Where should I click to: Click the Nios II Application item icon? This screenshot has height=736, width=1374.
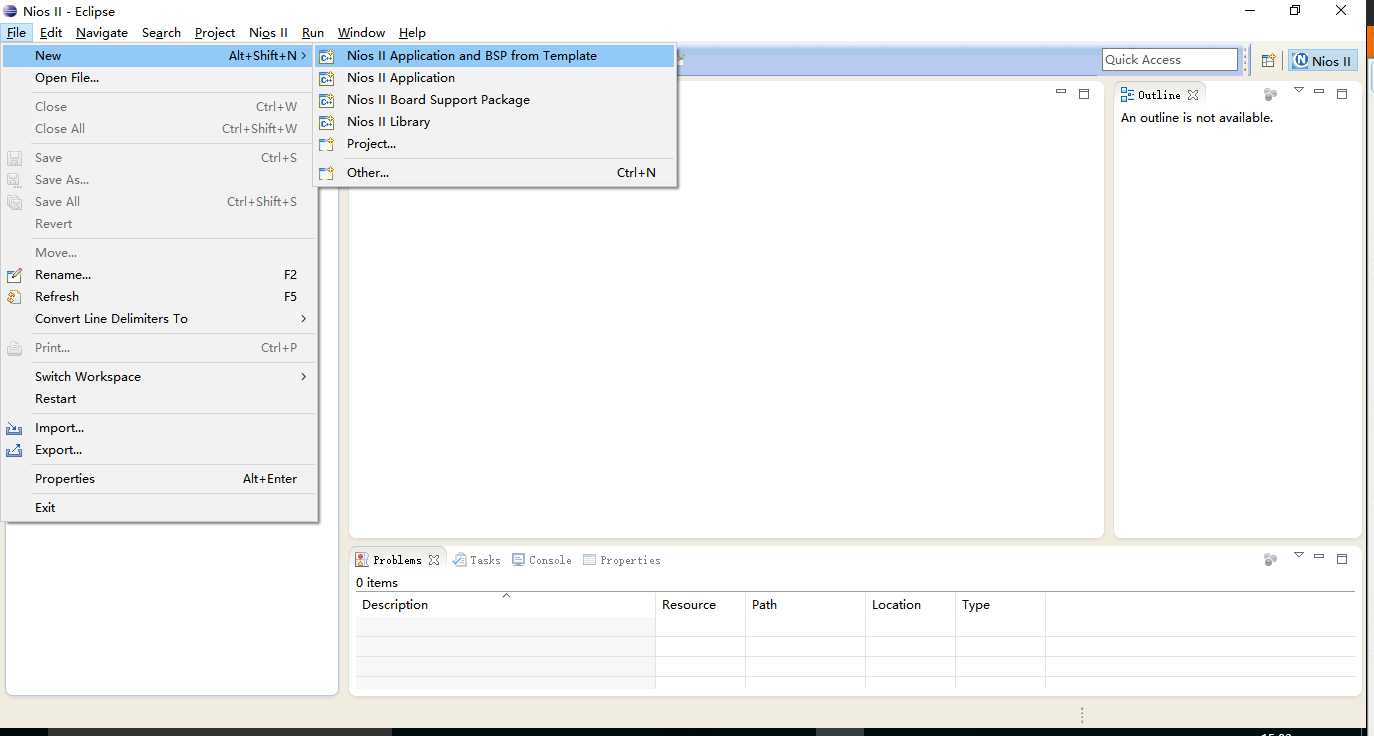(326, 78)
